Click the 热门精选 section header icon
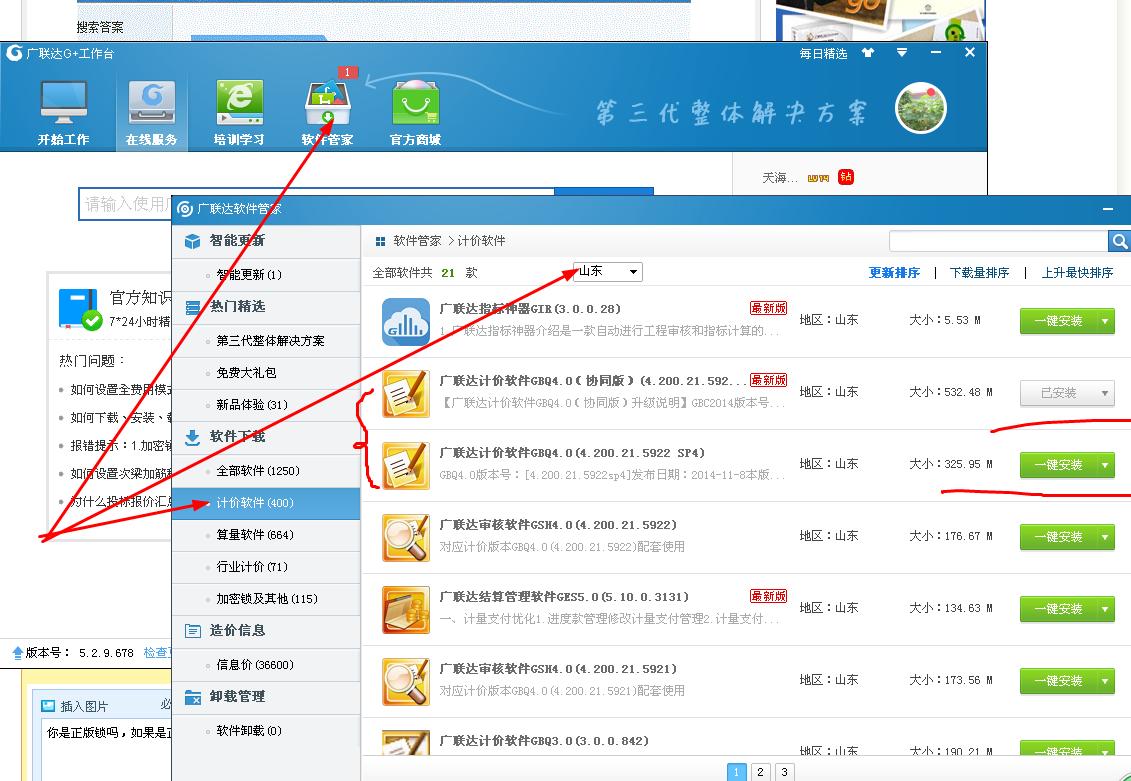The width and height of the screenshot is (1131, 781). (193, 307)
